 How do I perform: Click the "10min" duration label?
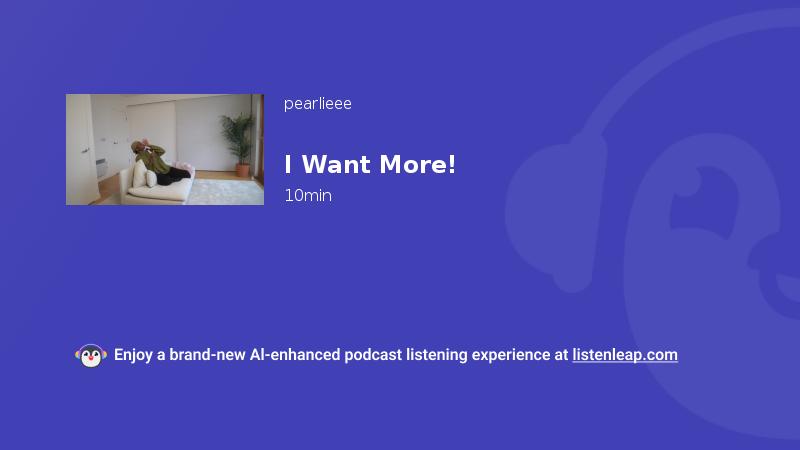(x=308, y=195)
